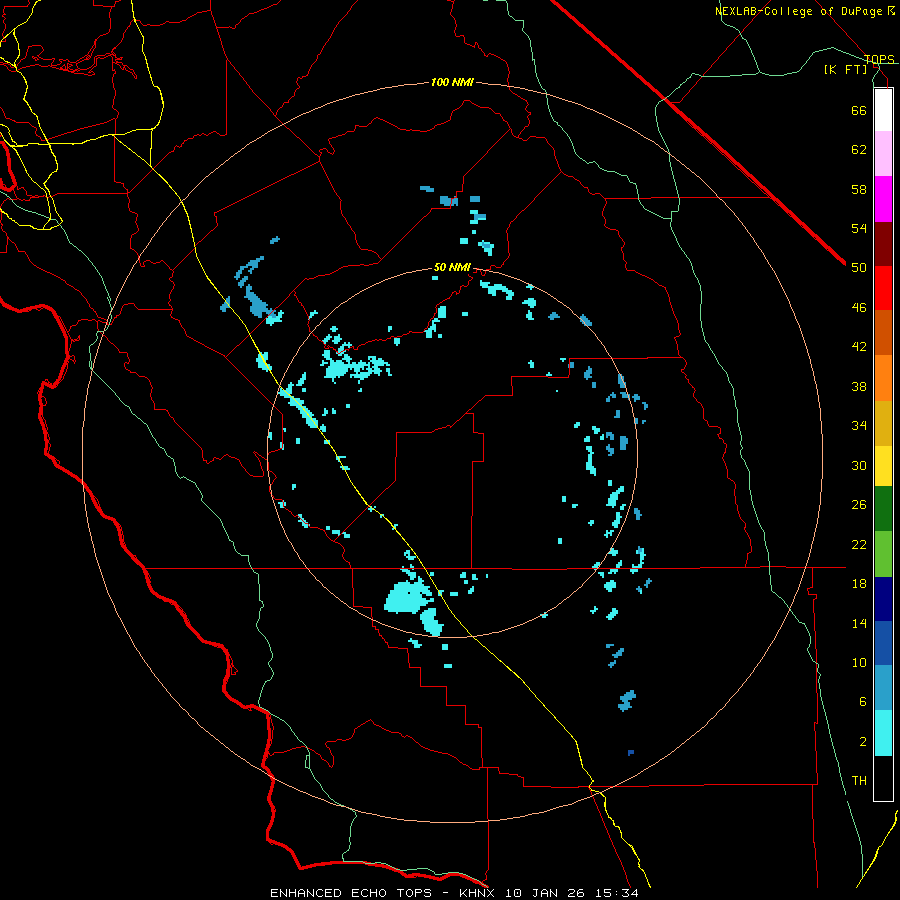
Task: Click the legend value '42'
Action: coord(859,347)
